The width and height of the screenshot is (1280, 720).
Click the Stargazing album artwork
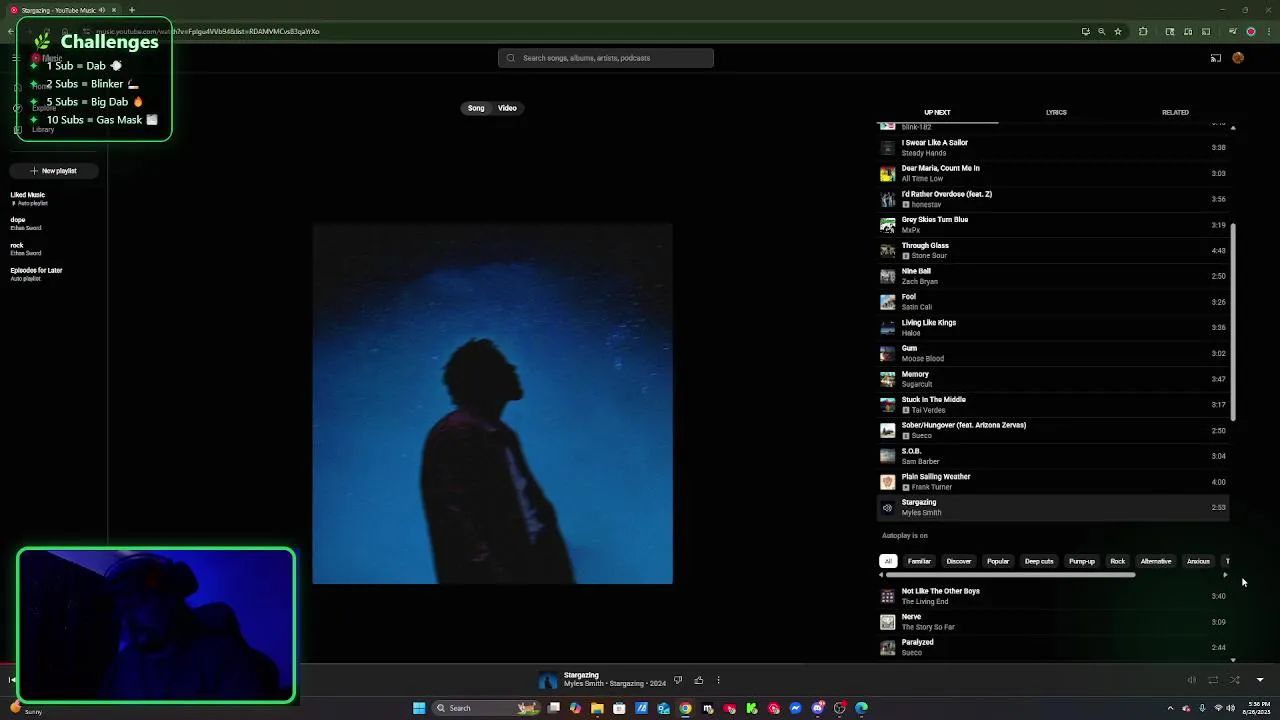click(x=492, y=404)
